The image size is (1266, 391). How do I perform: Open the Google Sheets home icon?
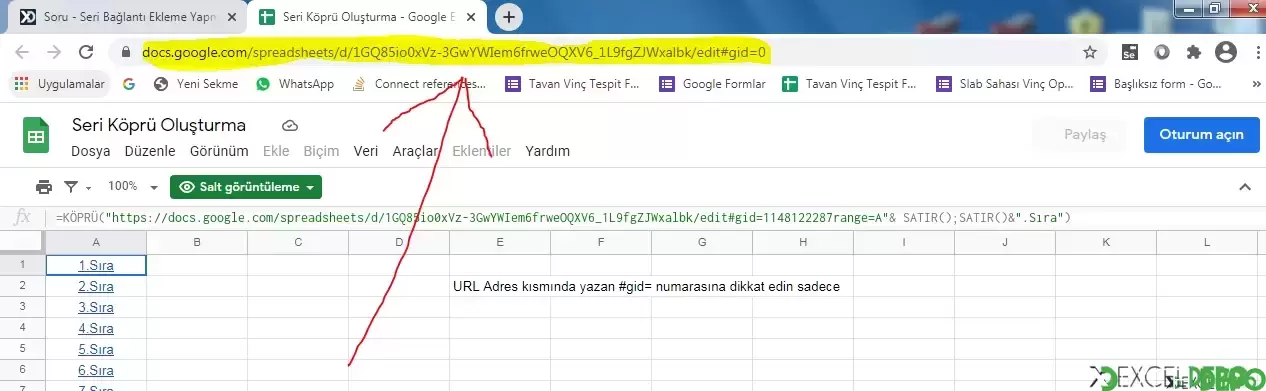[x=36, y=136]
